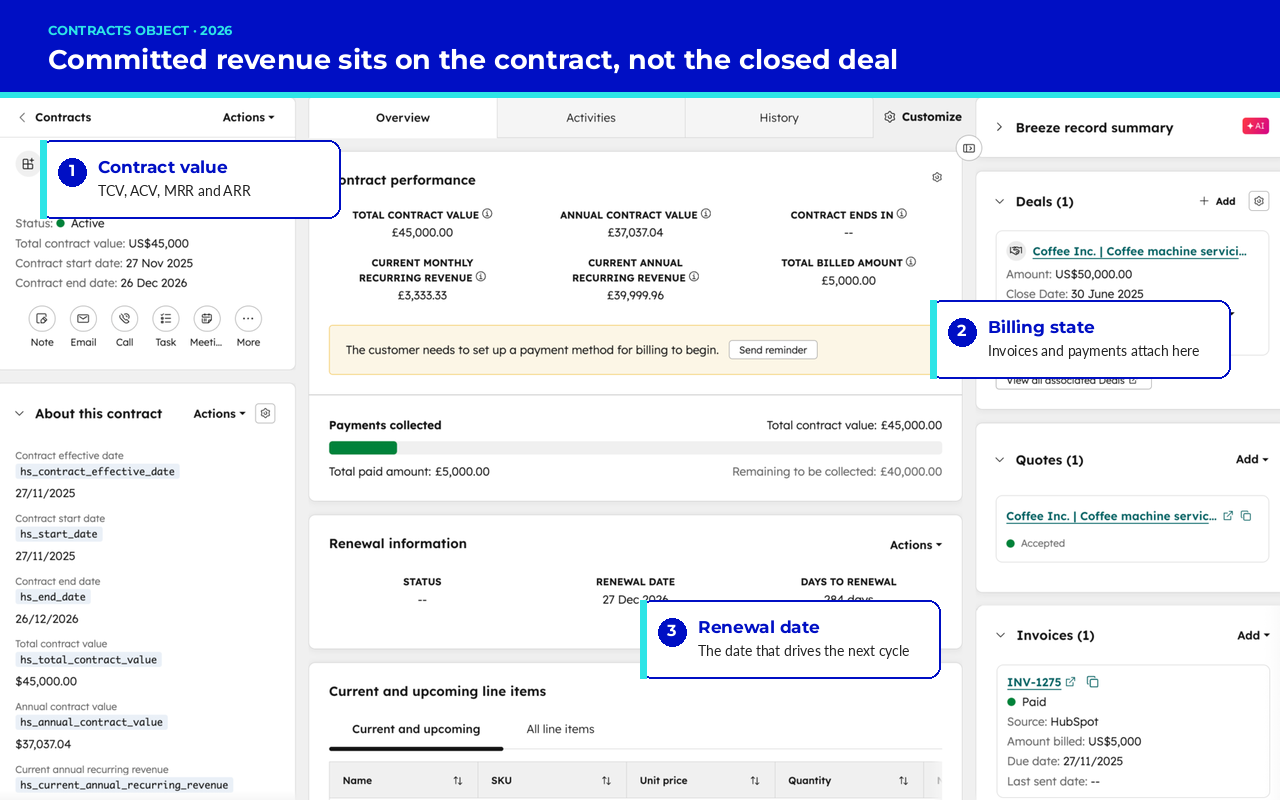The height and width of the screenshot is (800, 1280).
Task: Collapse the Deals section
Action: pos(999,201)
